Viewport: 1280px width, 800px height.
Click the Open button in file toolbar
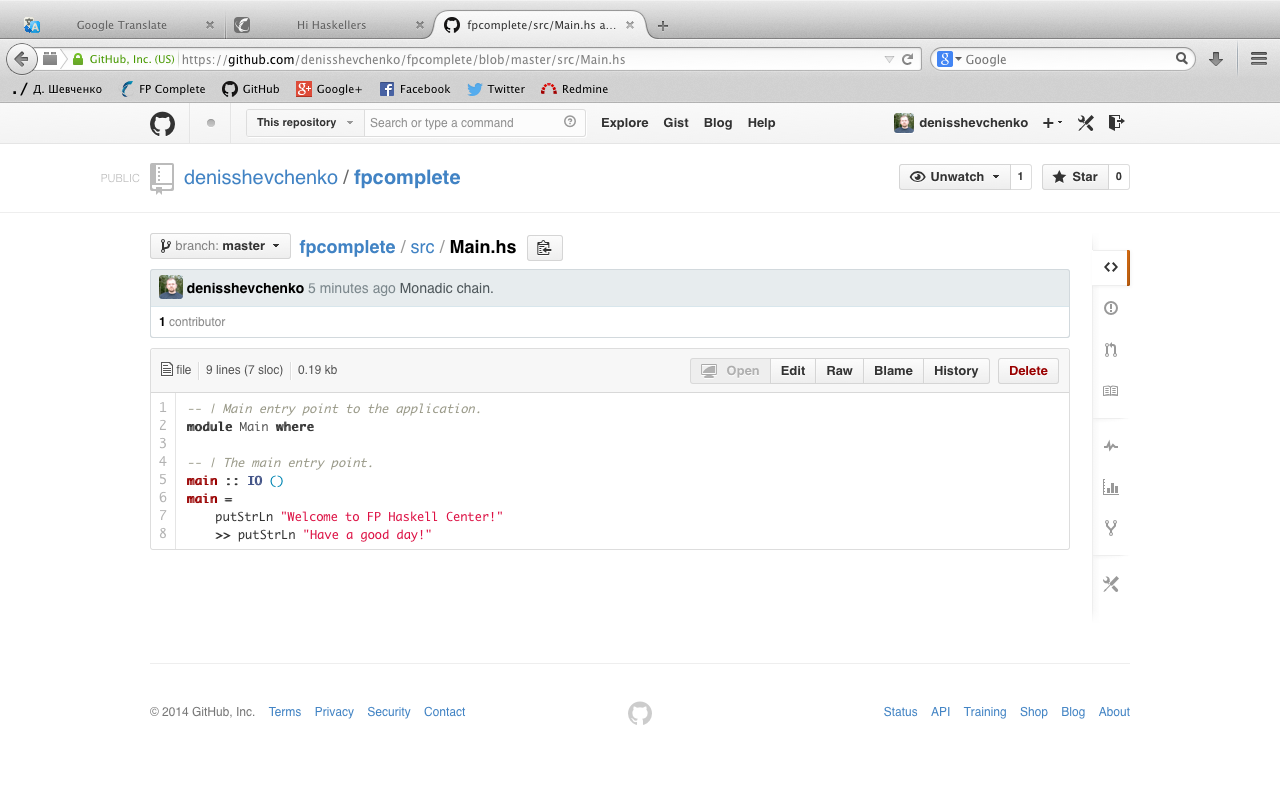point(730,371)
